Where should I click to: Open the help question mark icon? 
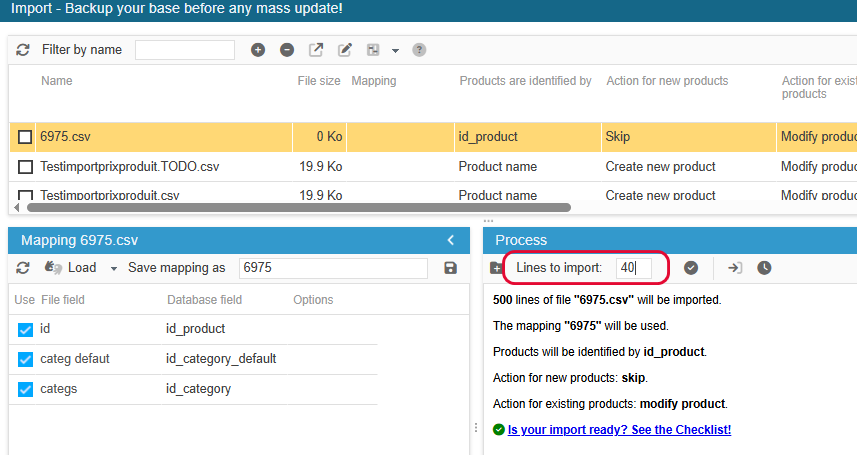419,50
